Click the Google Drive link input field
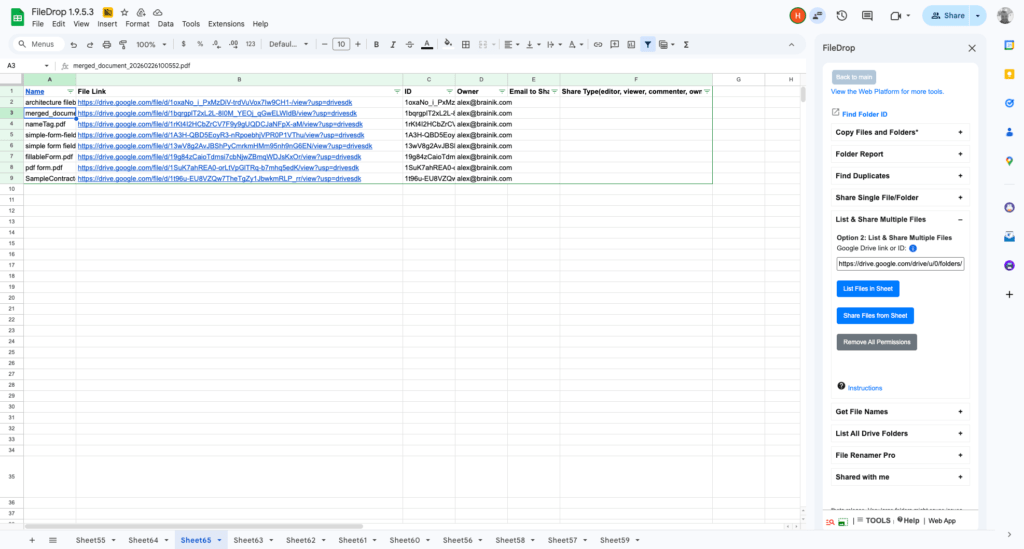Viewport: 1024px width, 549px height. (x=900, y=264)
